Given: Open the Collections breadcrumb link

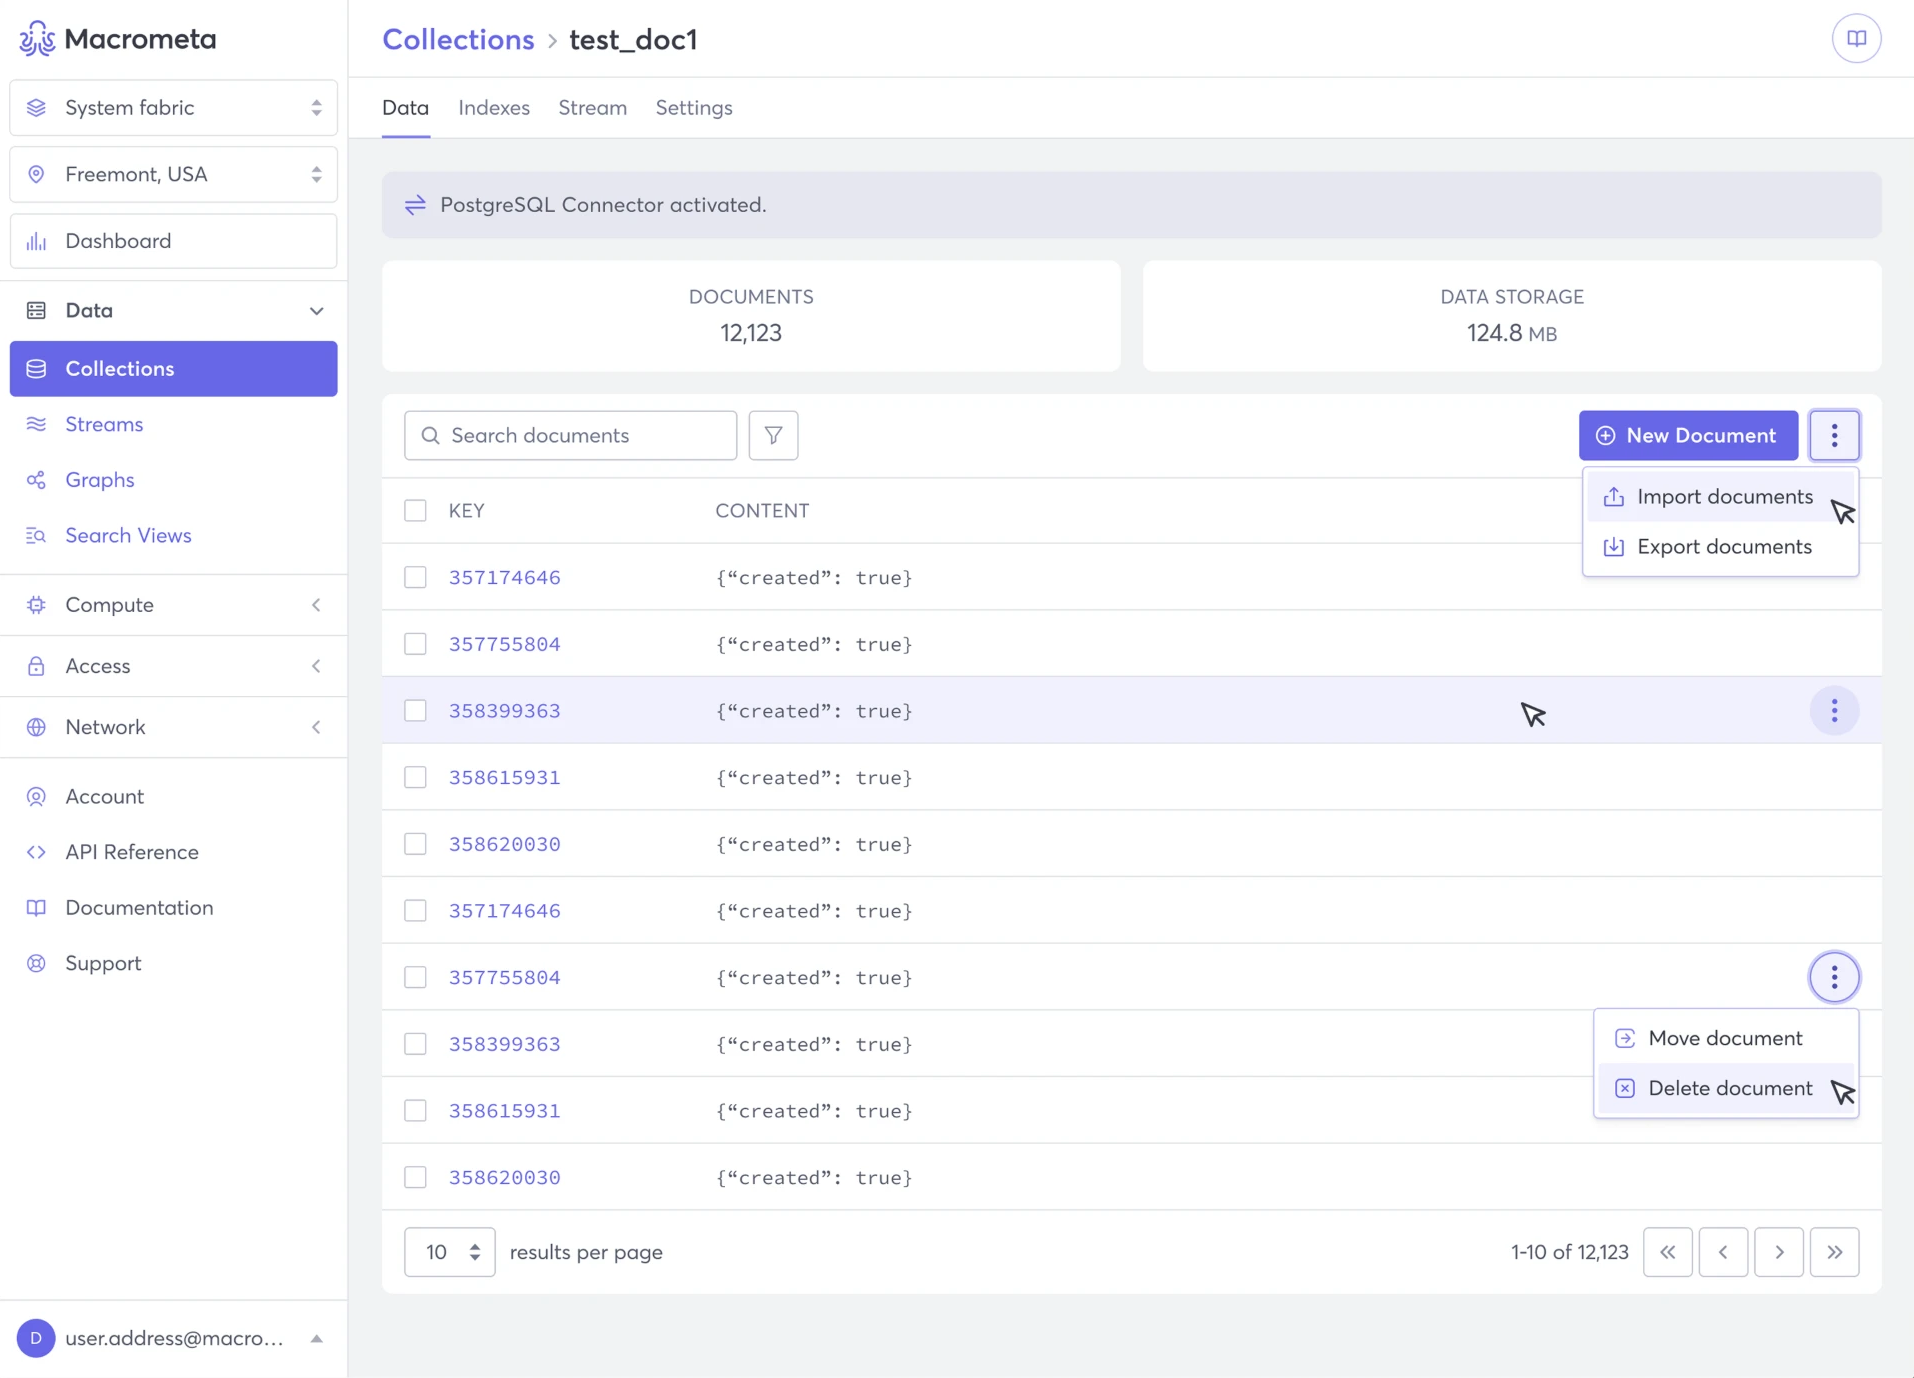Looking at the screenshot, I should (x=458, y=39).
